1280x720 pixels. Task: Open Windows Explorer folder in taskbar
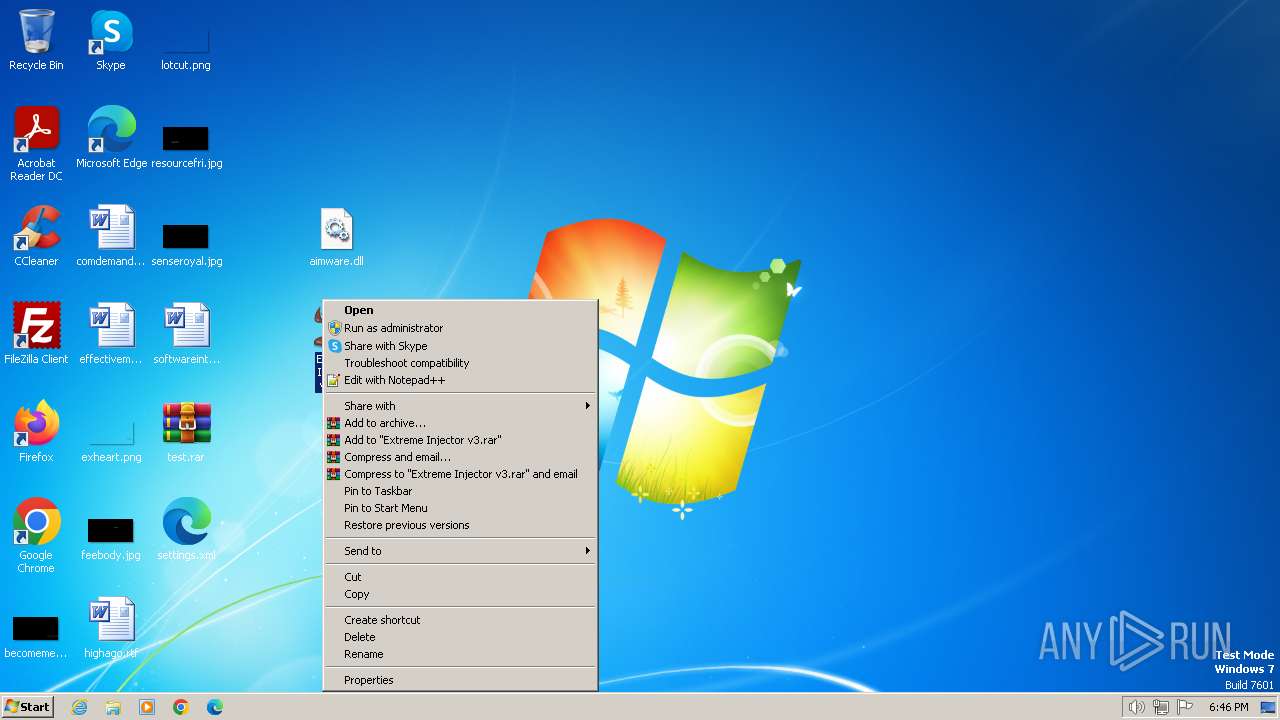pos(113,707)
